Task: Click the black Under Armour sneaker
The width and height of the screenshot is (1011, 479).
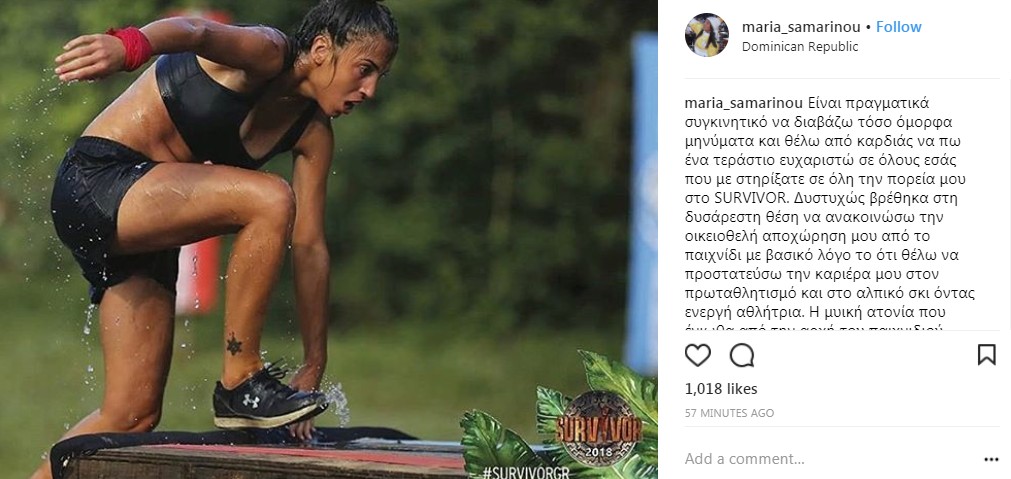Action: 268,396
